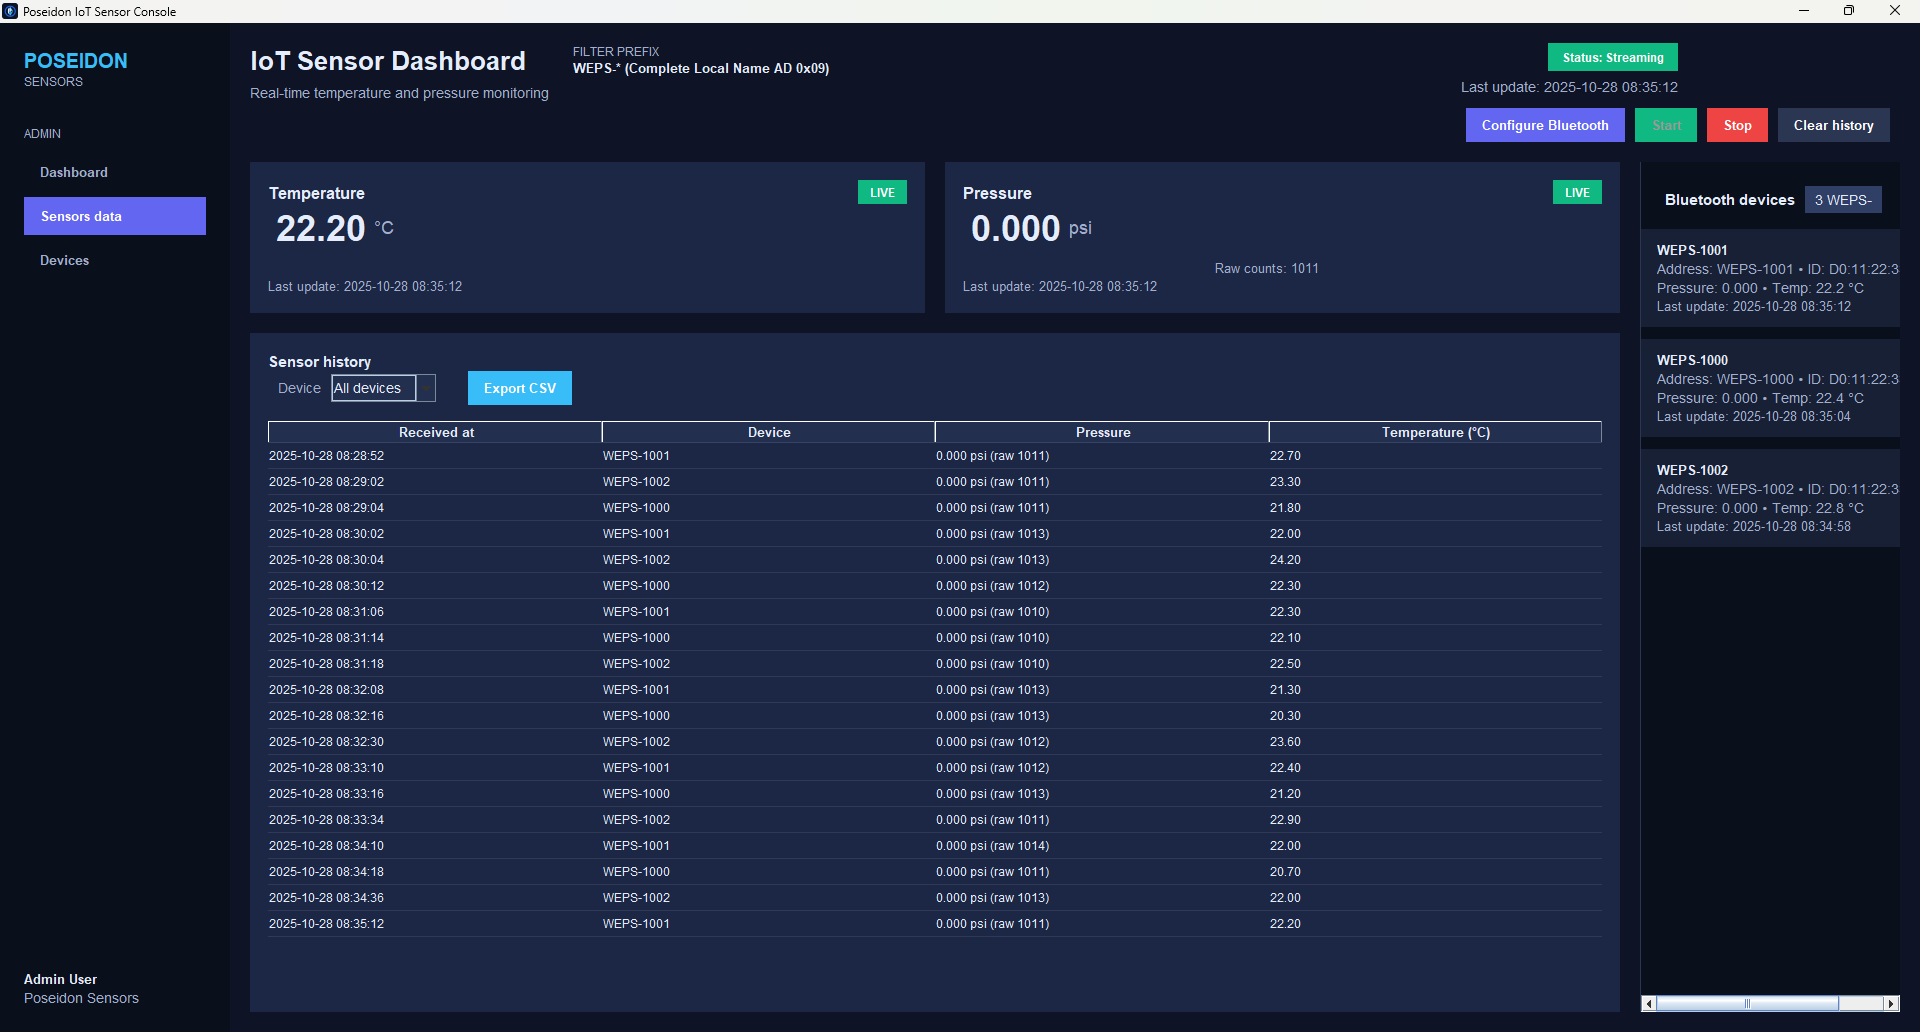Click the Sensor history heading
Image resolution: width=1920 pixels, height=1032 pixels.
[x=319, y=361]
